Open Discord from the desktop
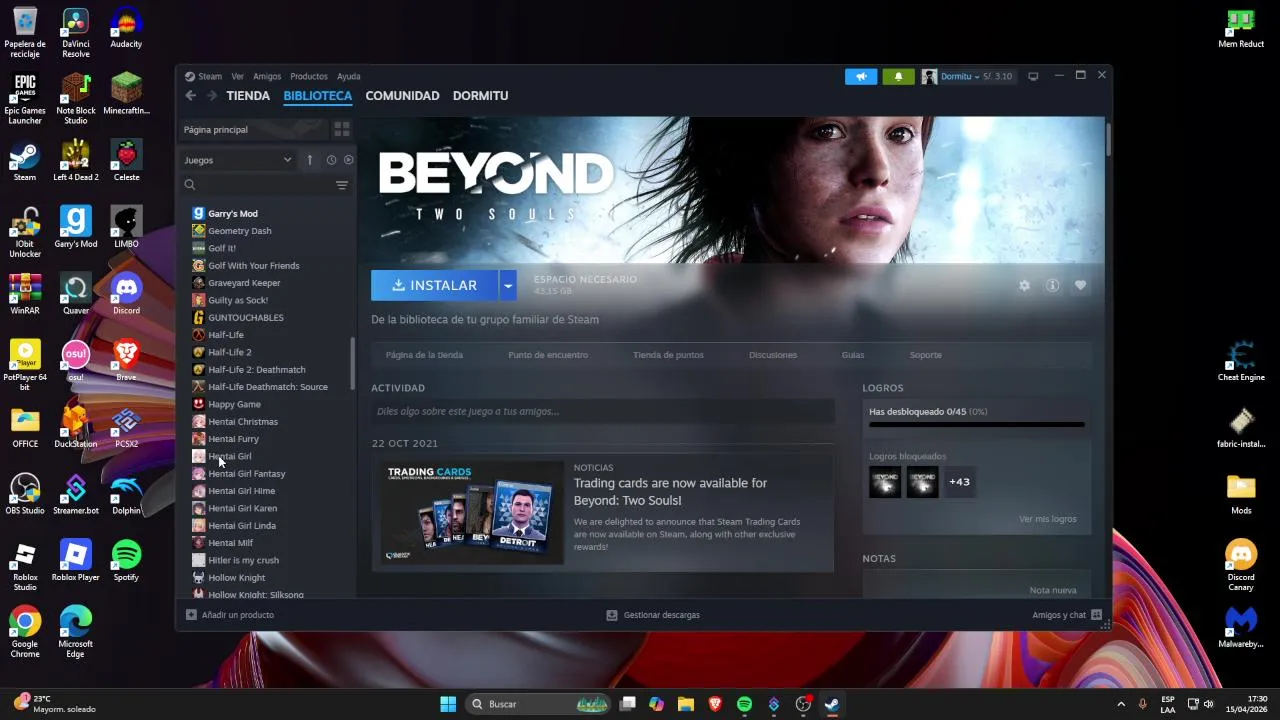 tap(126, 294)
